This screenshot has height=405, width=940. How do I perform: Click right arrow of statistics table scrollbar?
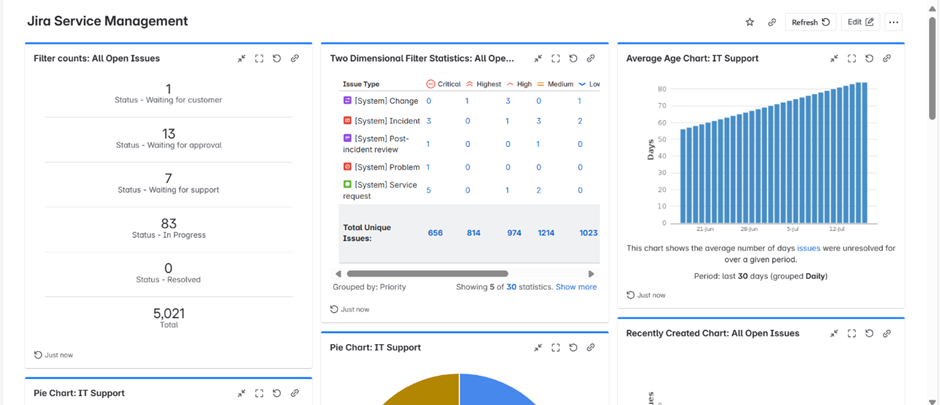[x=591, y=273]
